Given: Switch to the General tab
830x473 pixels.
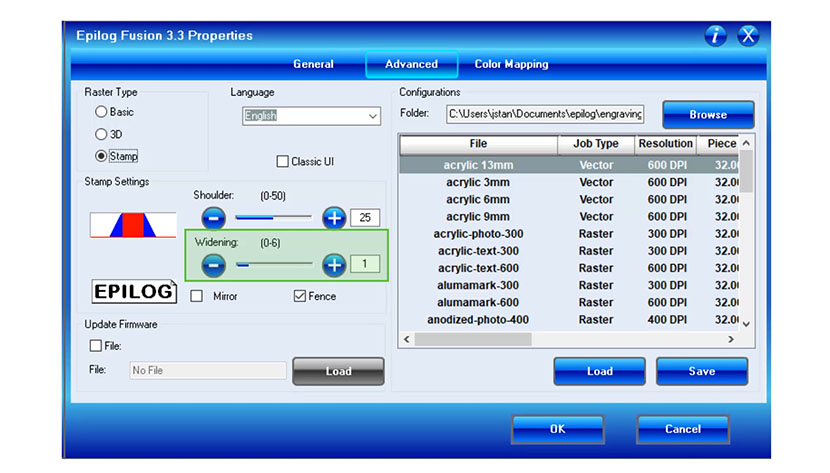Looking at the screenshot, I should (313, 64).
